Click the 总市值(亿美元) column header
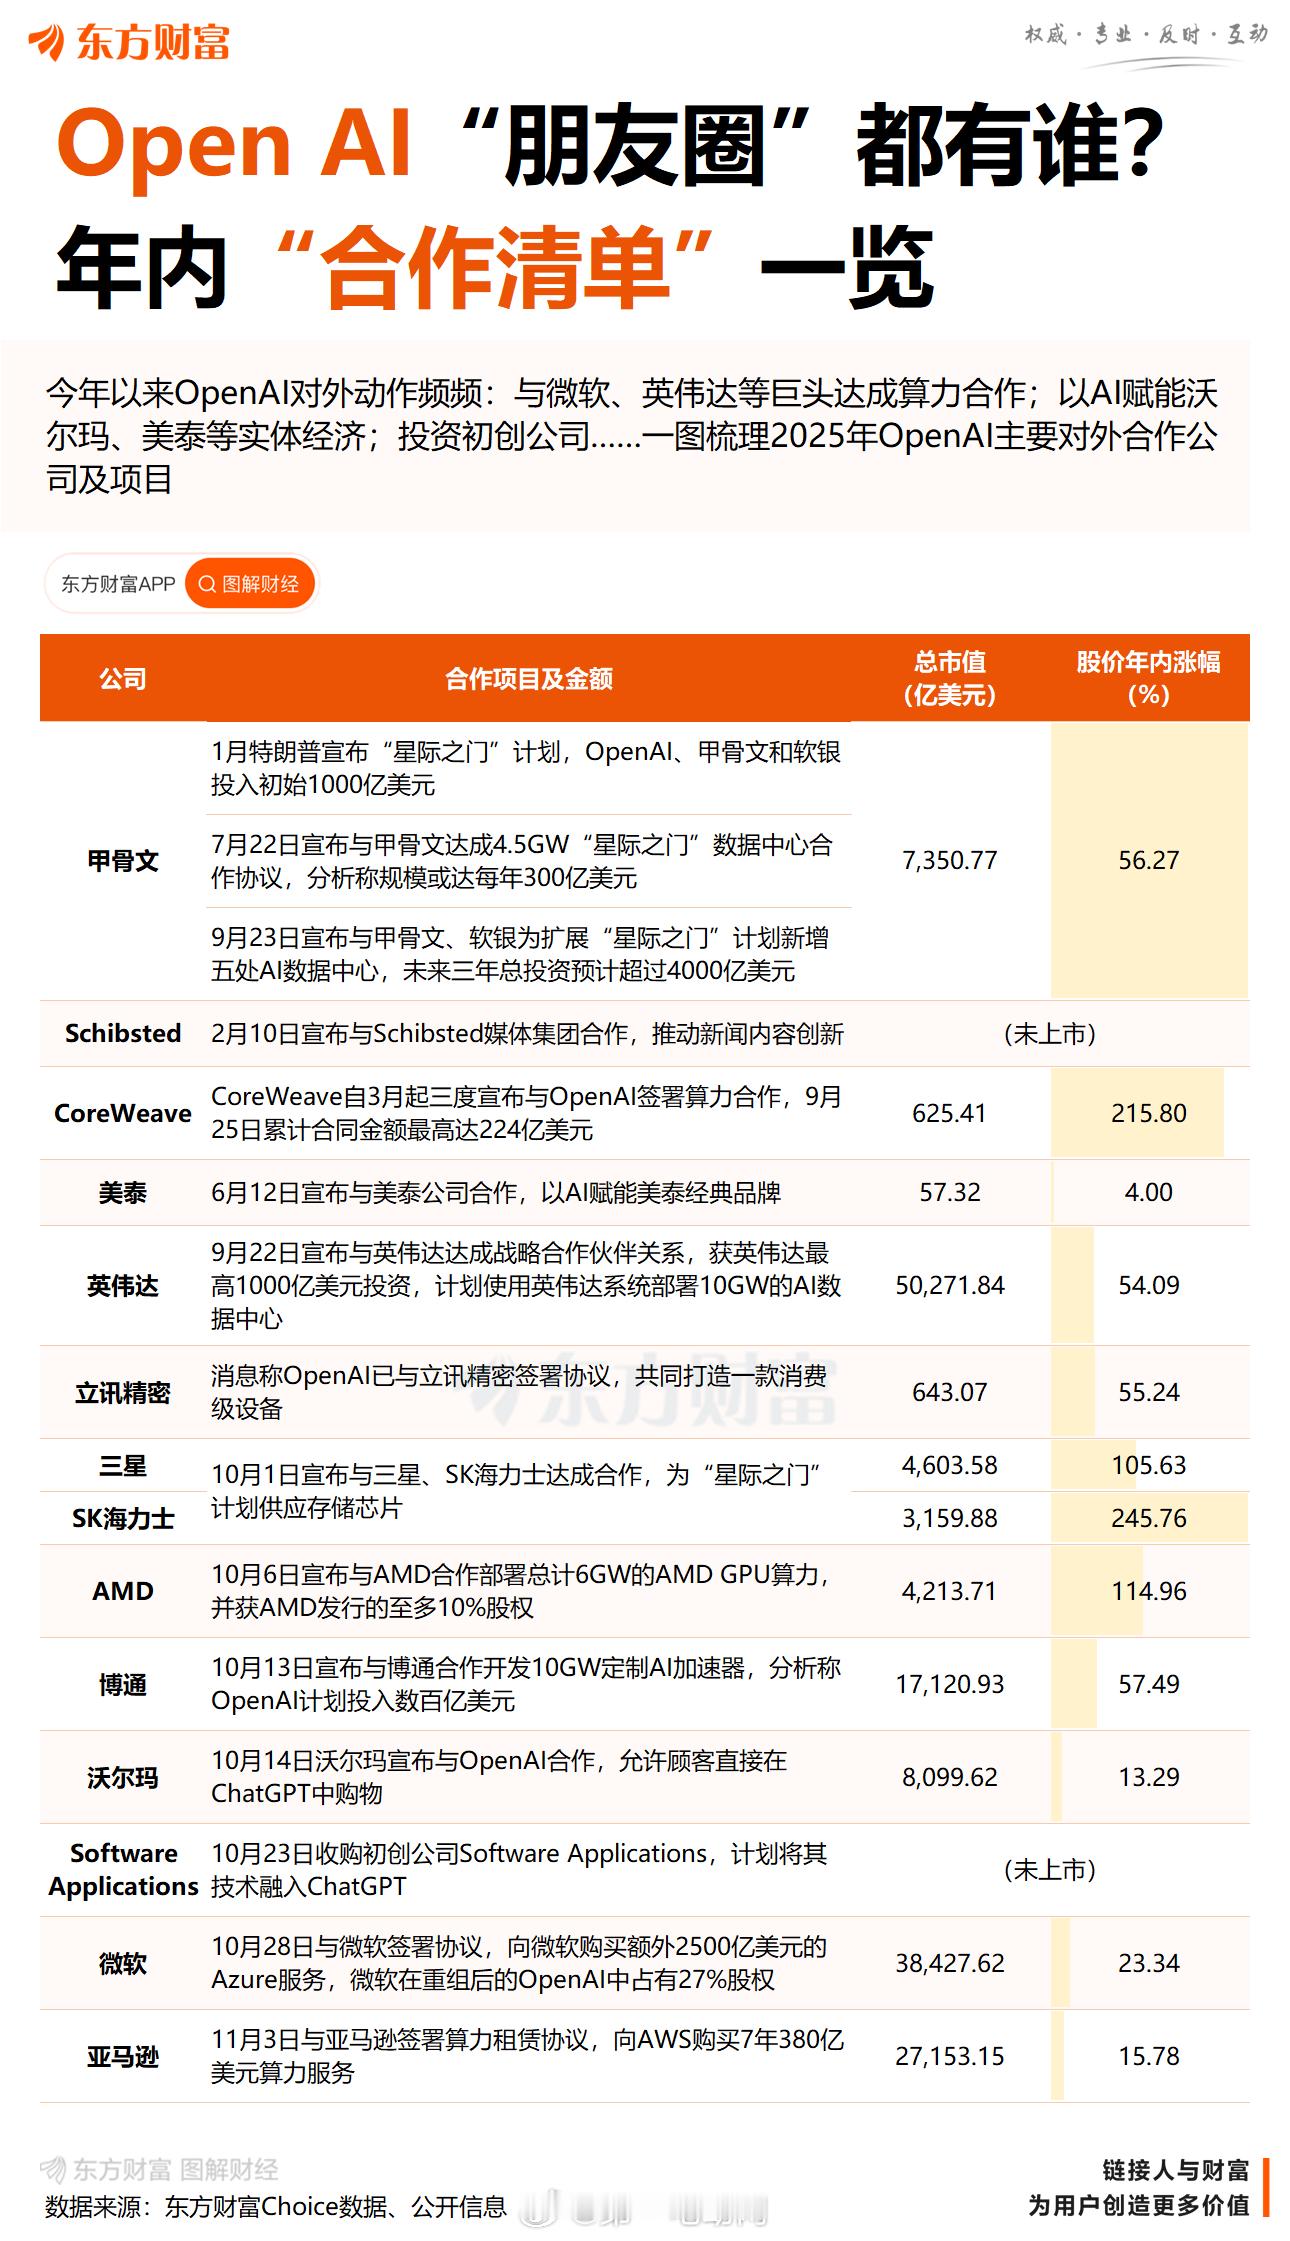1290x2241 pixels. click(x=950, y=678)
